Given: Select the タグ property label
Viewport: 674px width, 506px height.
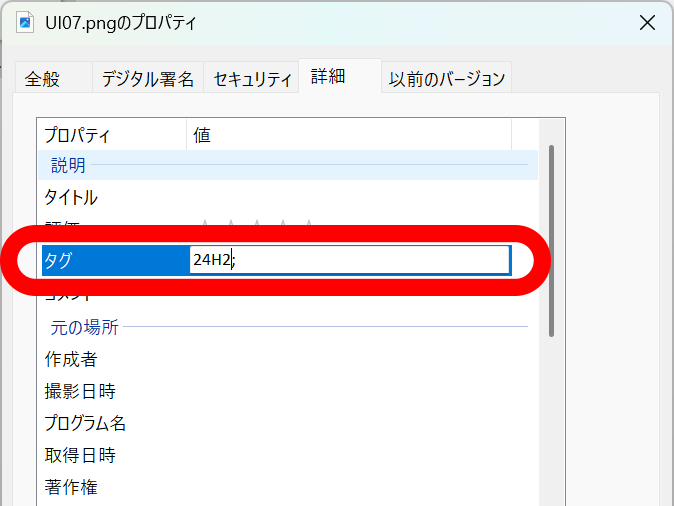Looking at the screenshot, I should click(58, 260).
